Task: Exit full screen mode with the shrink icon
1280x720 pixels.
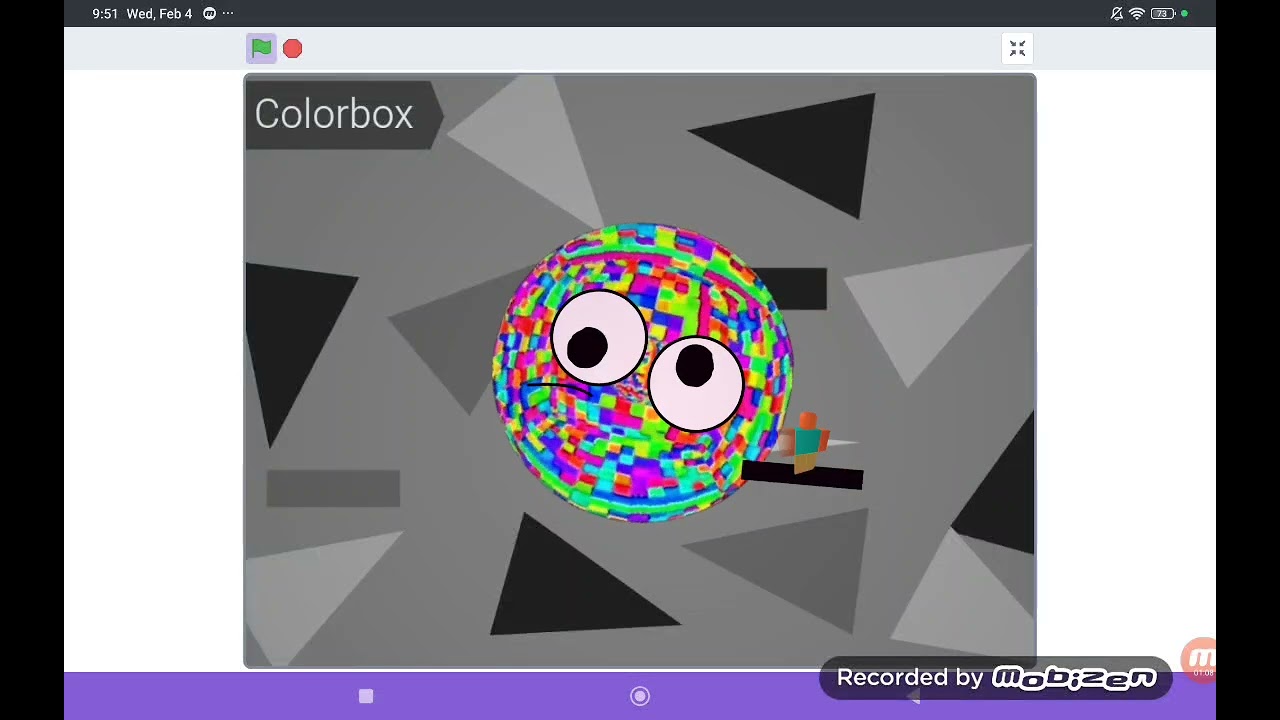Action: (x=1017, y=48)
